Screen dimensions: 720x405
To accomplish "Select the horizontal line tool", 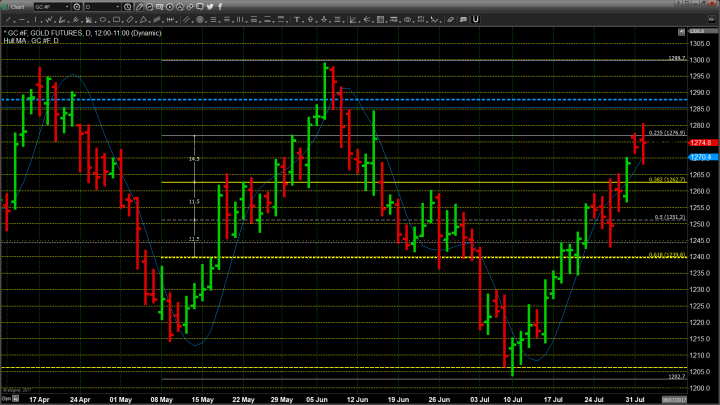I will tap(22, 20).
